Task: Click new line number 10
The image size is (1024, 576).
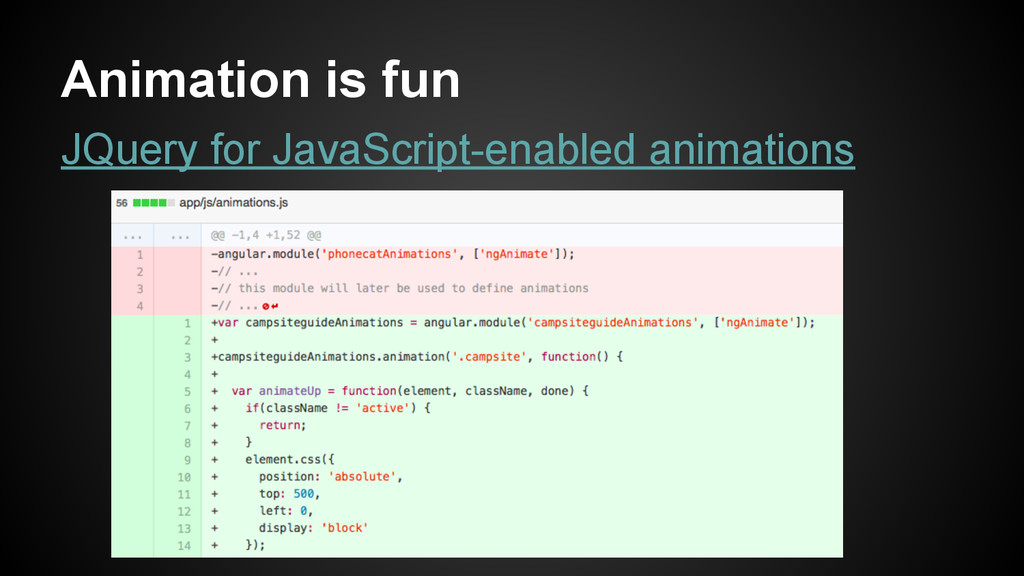Action: pos(184,477)
